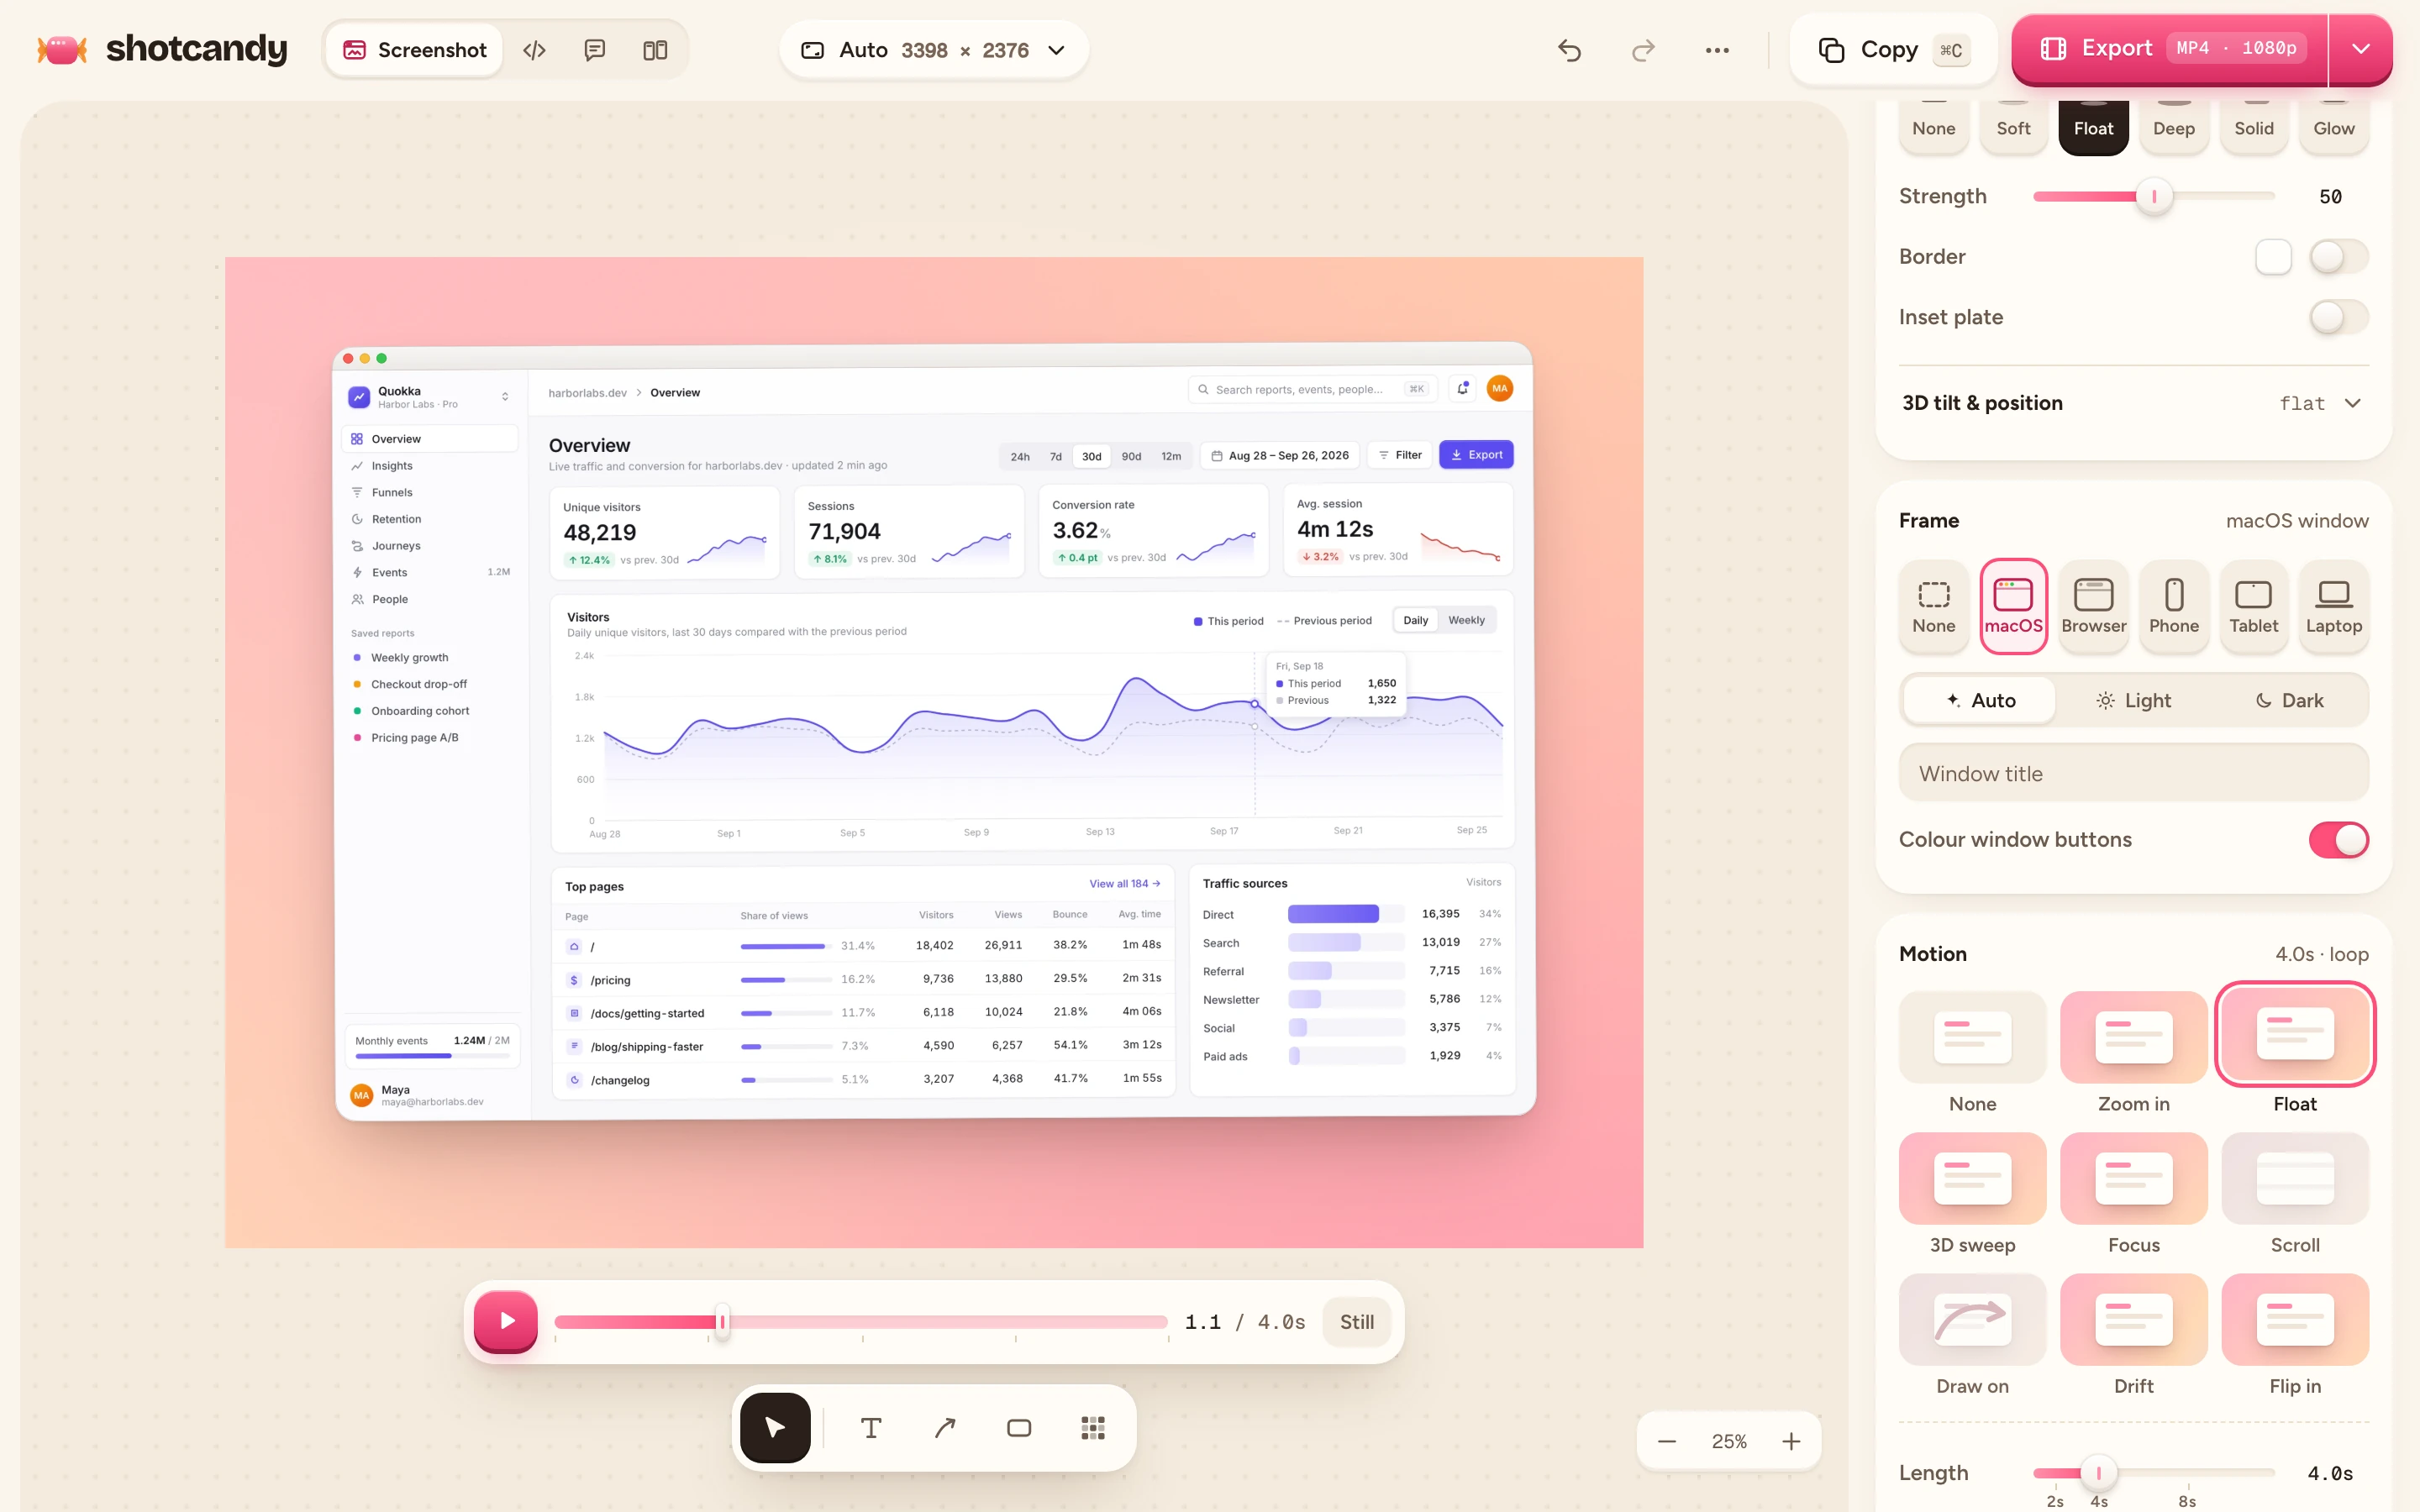Adjust the motion Length slider

[x=2154, y=1472]
